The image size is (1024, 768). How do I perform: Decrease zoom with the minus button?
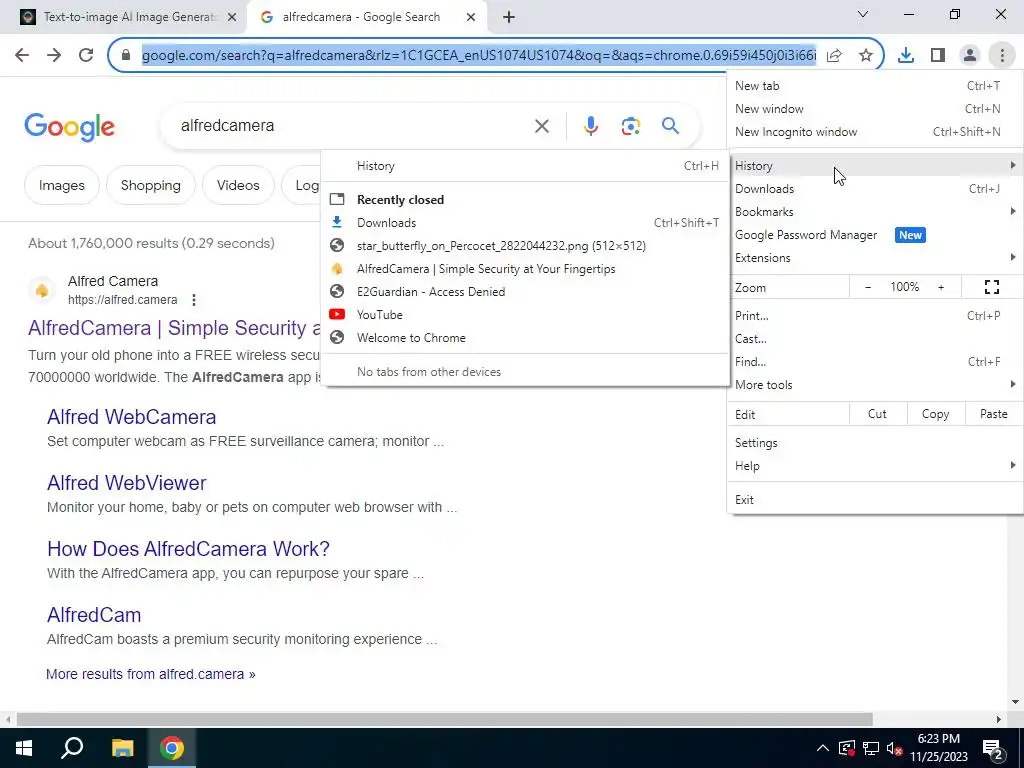868,287
